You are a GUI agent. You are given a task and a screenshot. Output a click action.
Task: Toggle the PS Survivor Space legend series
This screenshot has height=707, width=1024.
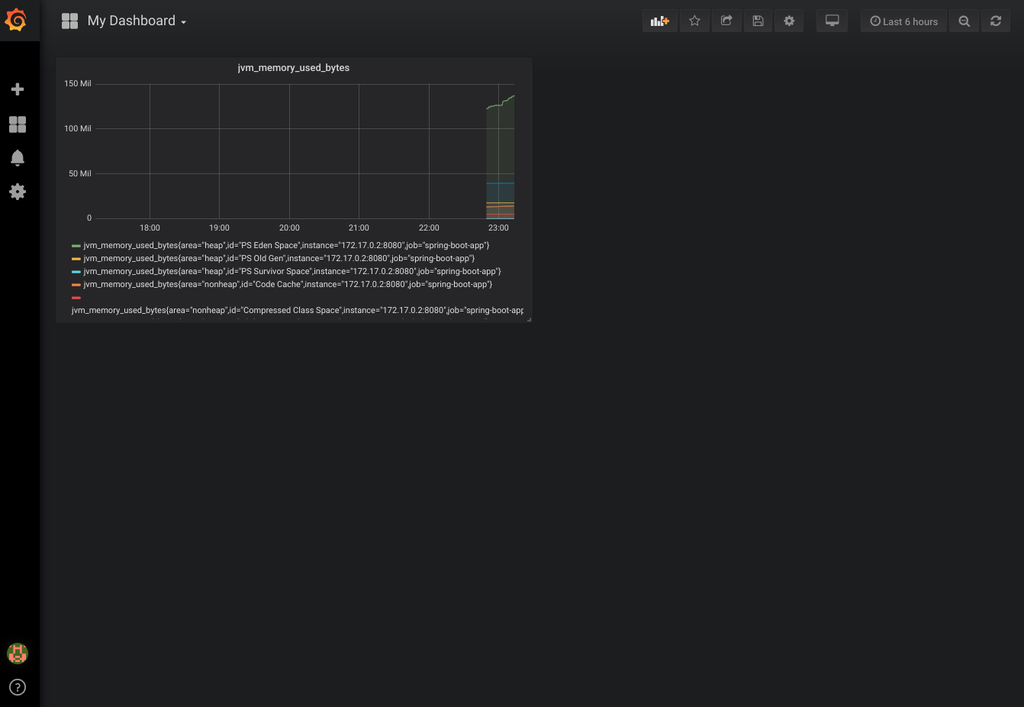click(x=292, y=272)
